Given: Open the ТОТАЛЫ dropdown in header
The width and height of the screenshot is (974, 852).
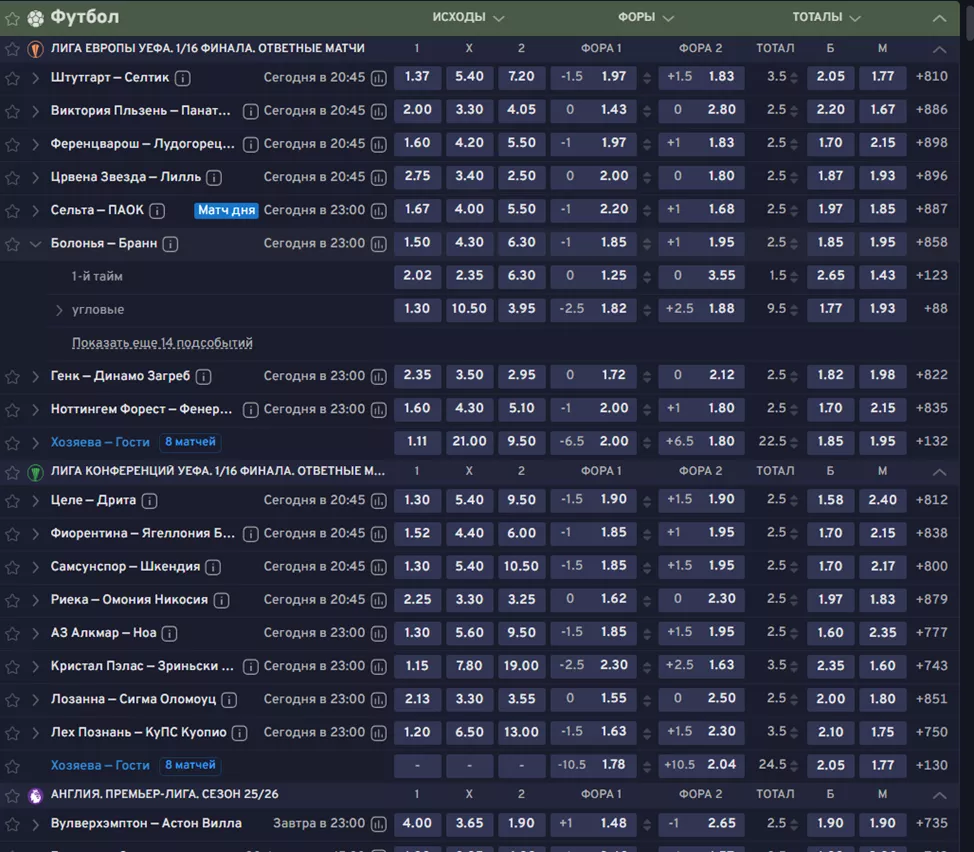Looking at the screenshot, I should click(826, 17).
